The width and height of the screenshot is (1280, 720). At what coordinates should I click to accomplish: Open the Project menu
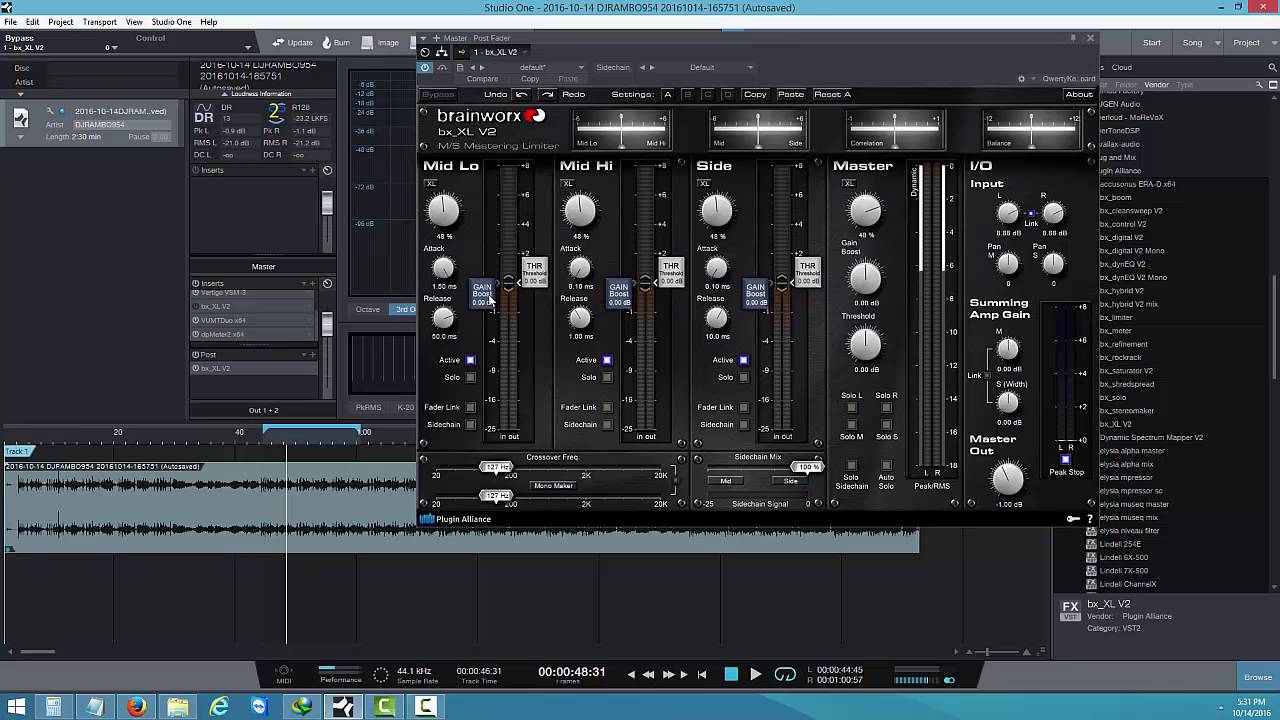[61, 22]
